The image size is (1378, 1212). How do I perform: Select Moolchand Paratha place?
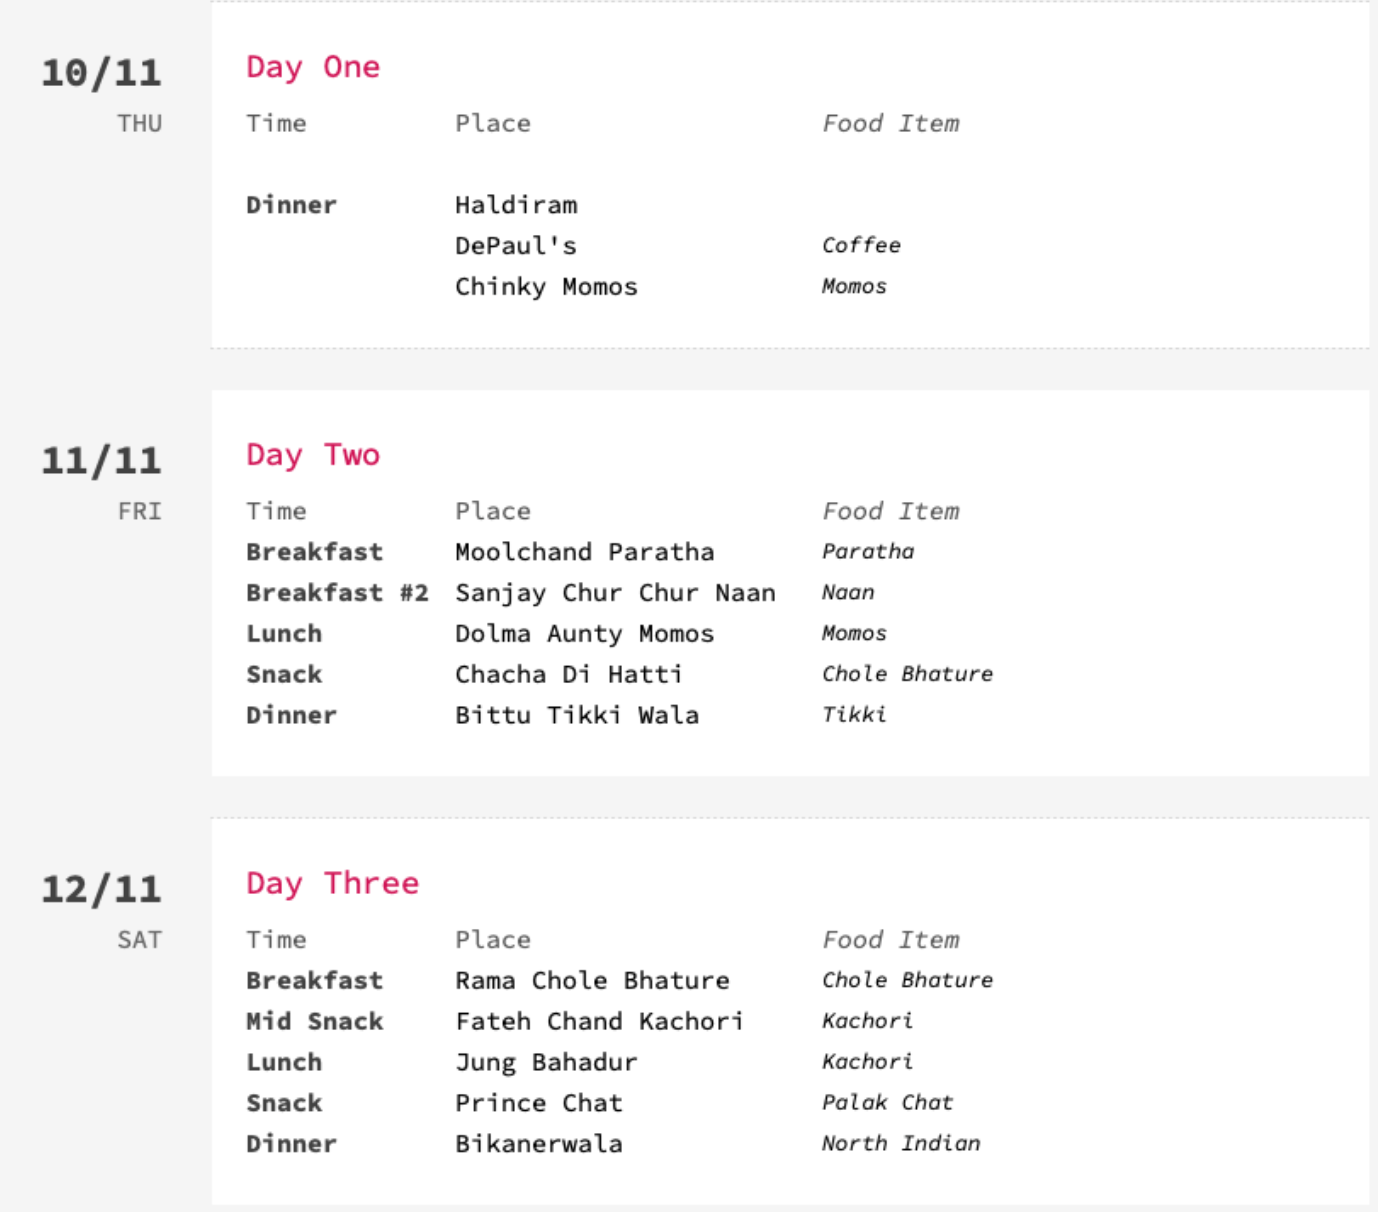[x=584, y=552]
